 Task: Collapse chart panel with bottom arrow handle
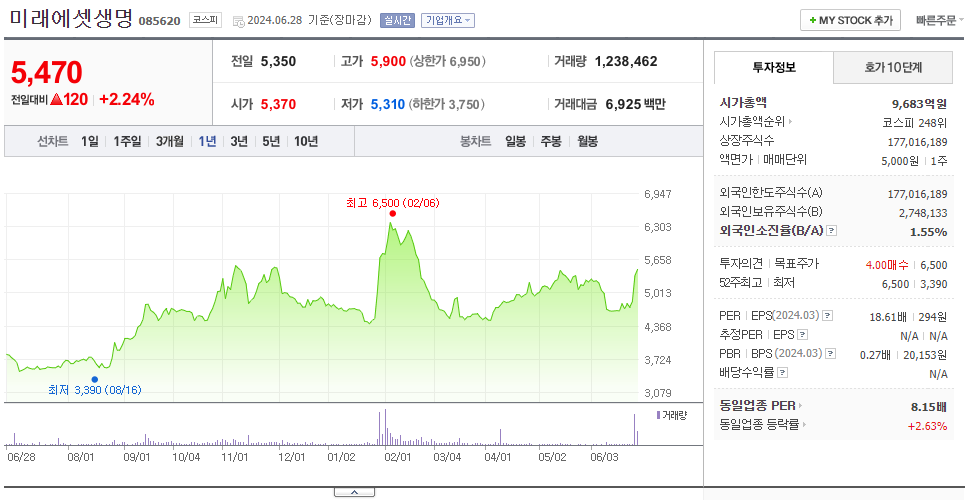[354, 492]
